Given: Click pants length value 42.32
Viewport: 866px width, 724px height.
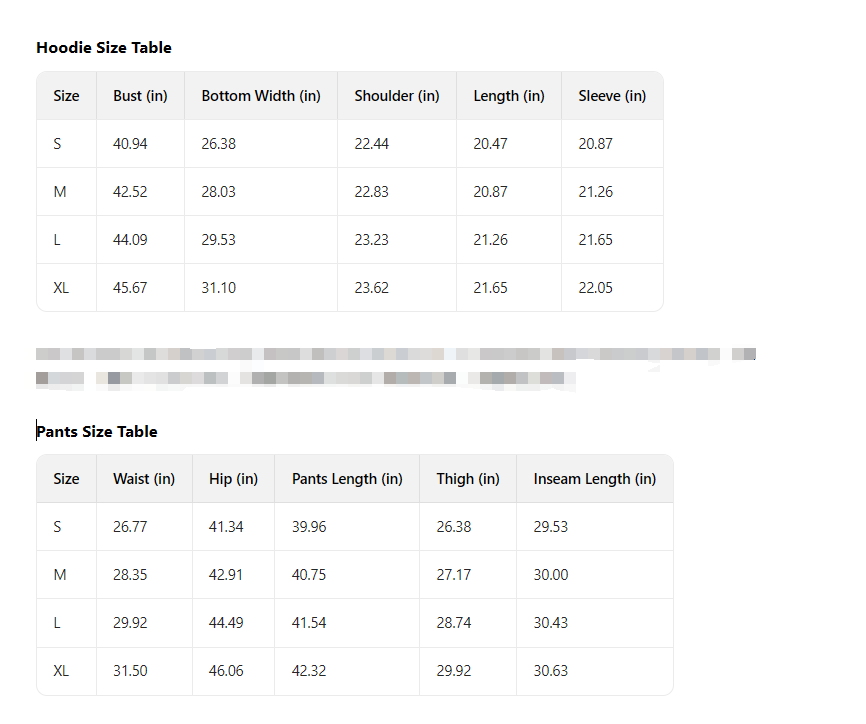Looking at the screenshot, I should click(309, 671).
